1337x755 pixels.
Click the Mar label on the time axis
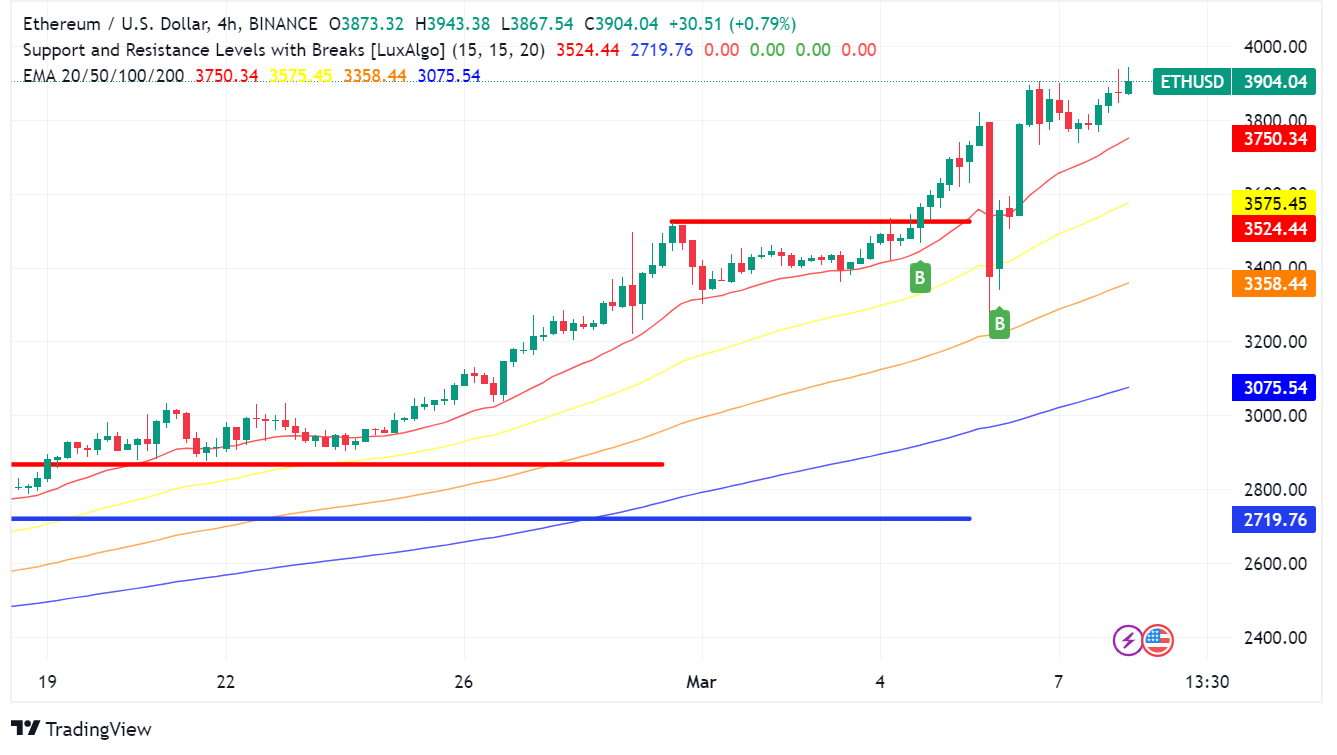(701, 681)
